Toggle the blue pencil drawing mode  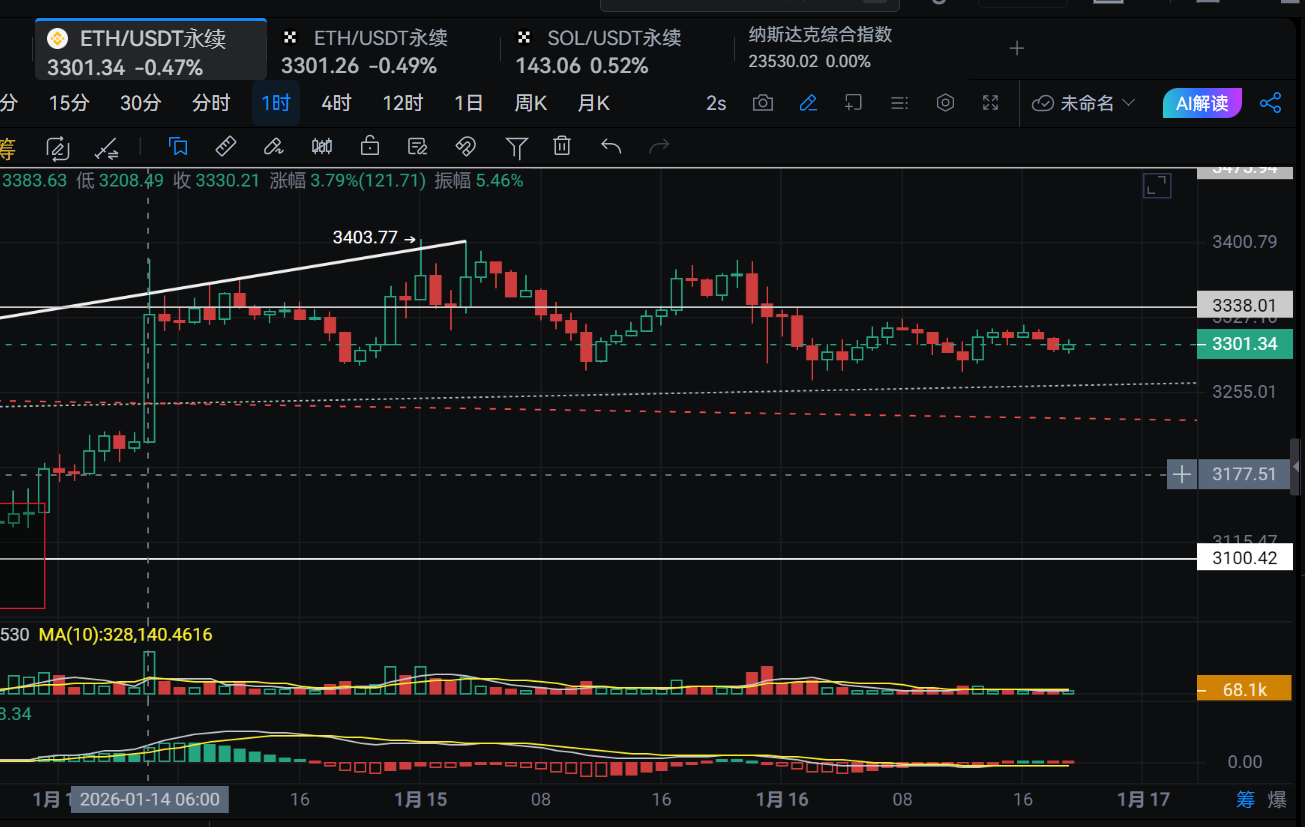coord(808,103)
